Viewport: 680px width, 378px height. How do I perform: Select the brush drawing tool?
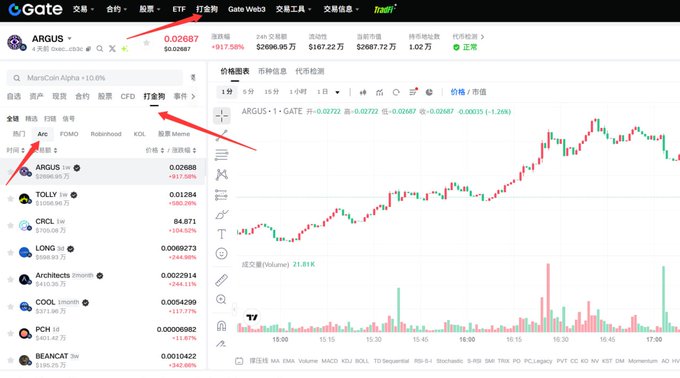pyautogui.click(x=222, y=215)
